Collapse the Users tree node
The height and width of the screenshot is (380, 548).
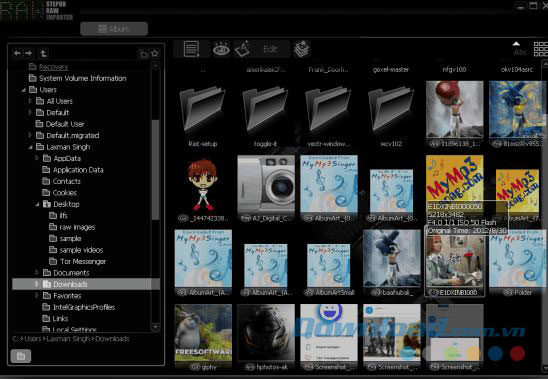pos(23,90)
